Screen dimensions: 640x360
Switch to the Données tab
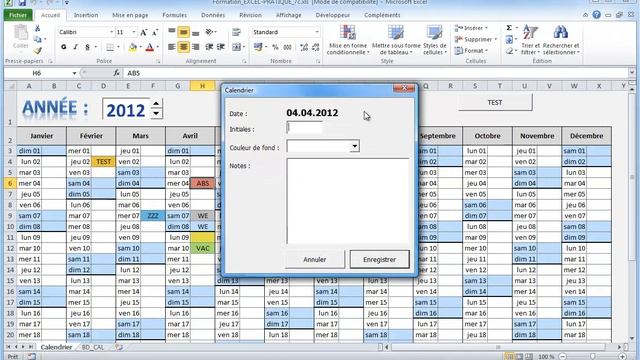(213, 15)
